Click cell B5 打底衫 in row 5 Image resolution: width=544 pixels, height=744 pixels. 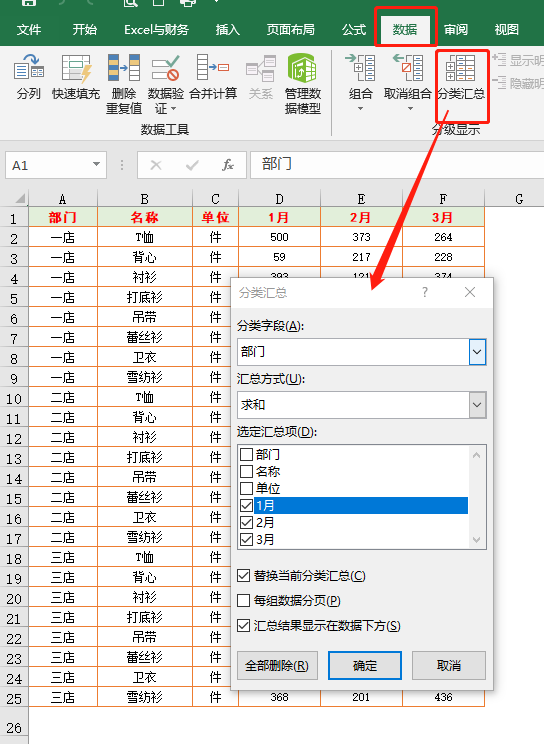[x=145, y=297]
